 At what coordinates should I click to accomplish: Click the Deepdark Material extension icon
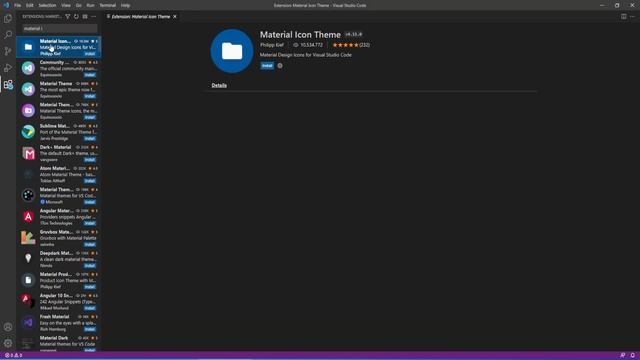(x=28, y=259)
